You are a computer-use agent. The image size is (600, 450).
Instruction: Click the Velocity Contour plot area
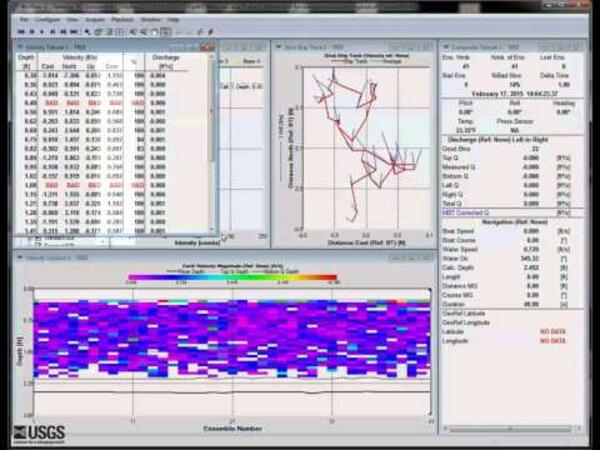[x=230, y=345]
